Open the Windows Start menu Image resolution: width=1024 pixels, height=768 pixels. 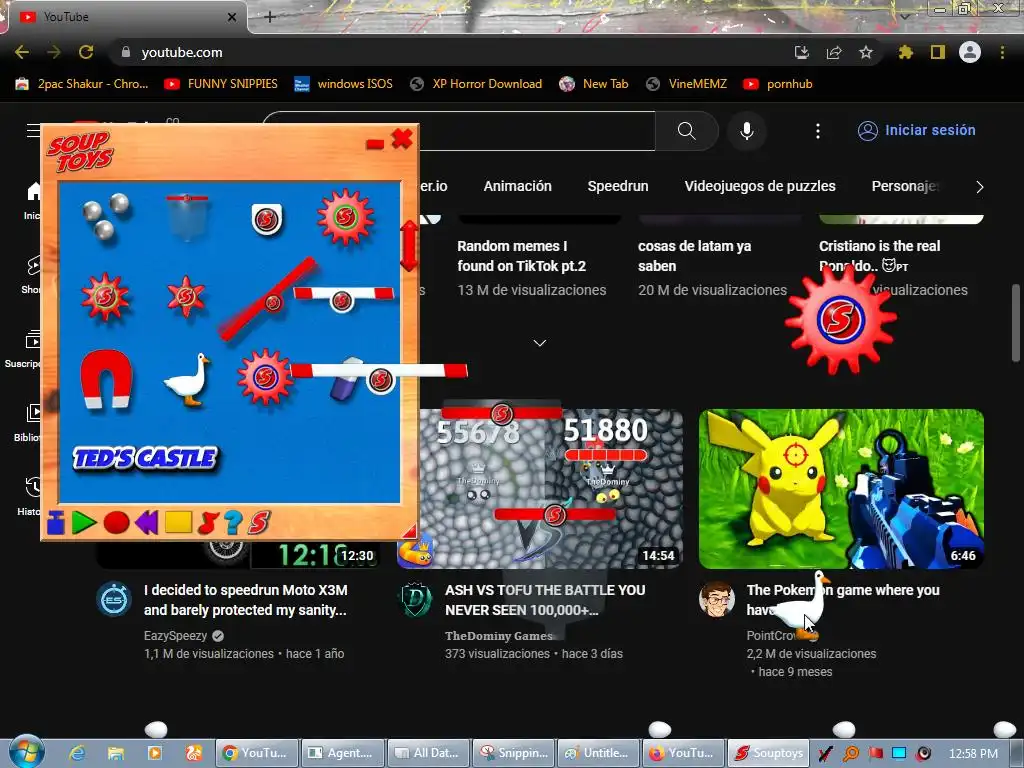[x=26, y=752]
